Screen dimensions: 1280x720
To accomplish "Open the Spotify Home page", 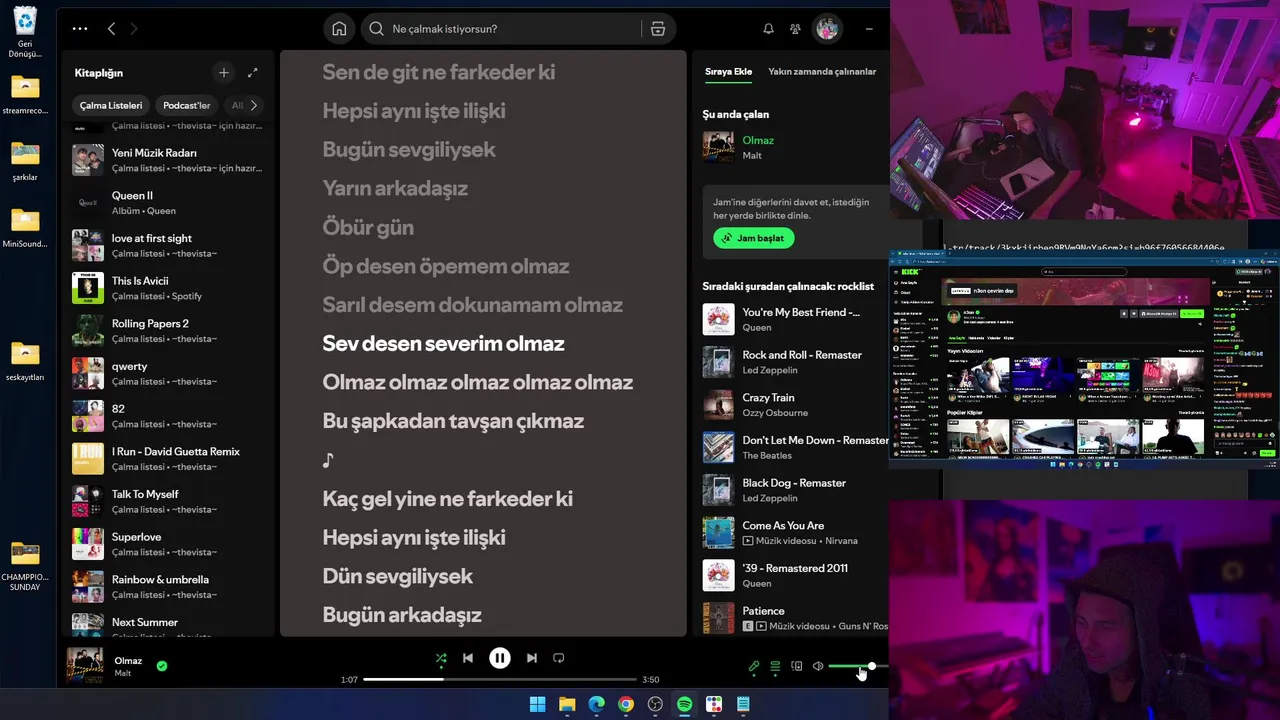I will click(339, 29).
